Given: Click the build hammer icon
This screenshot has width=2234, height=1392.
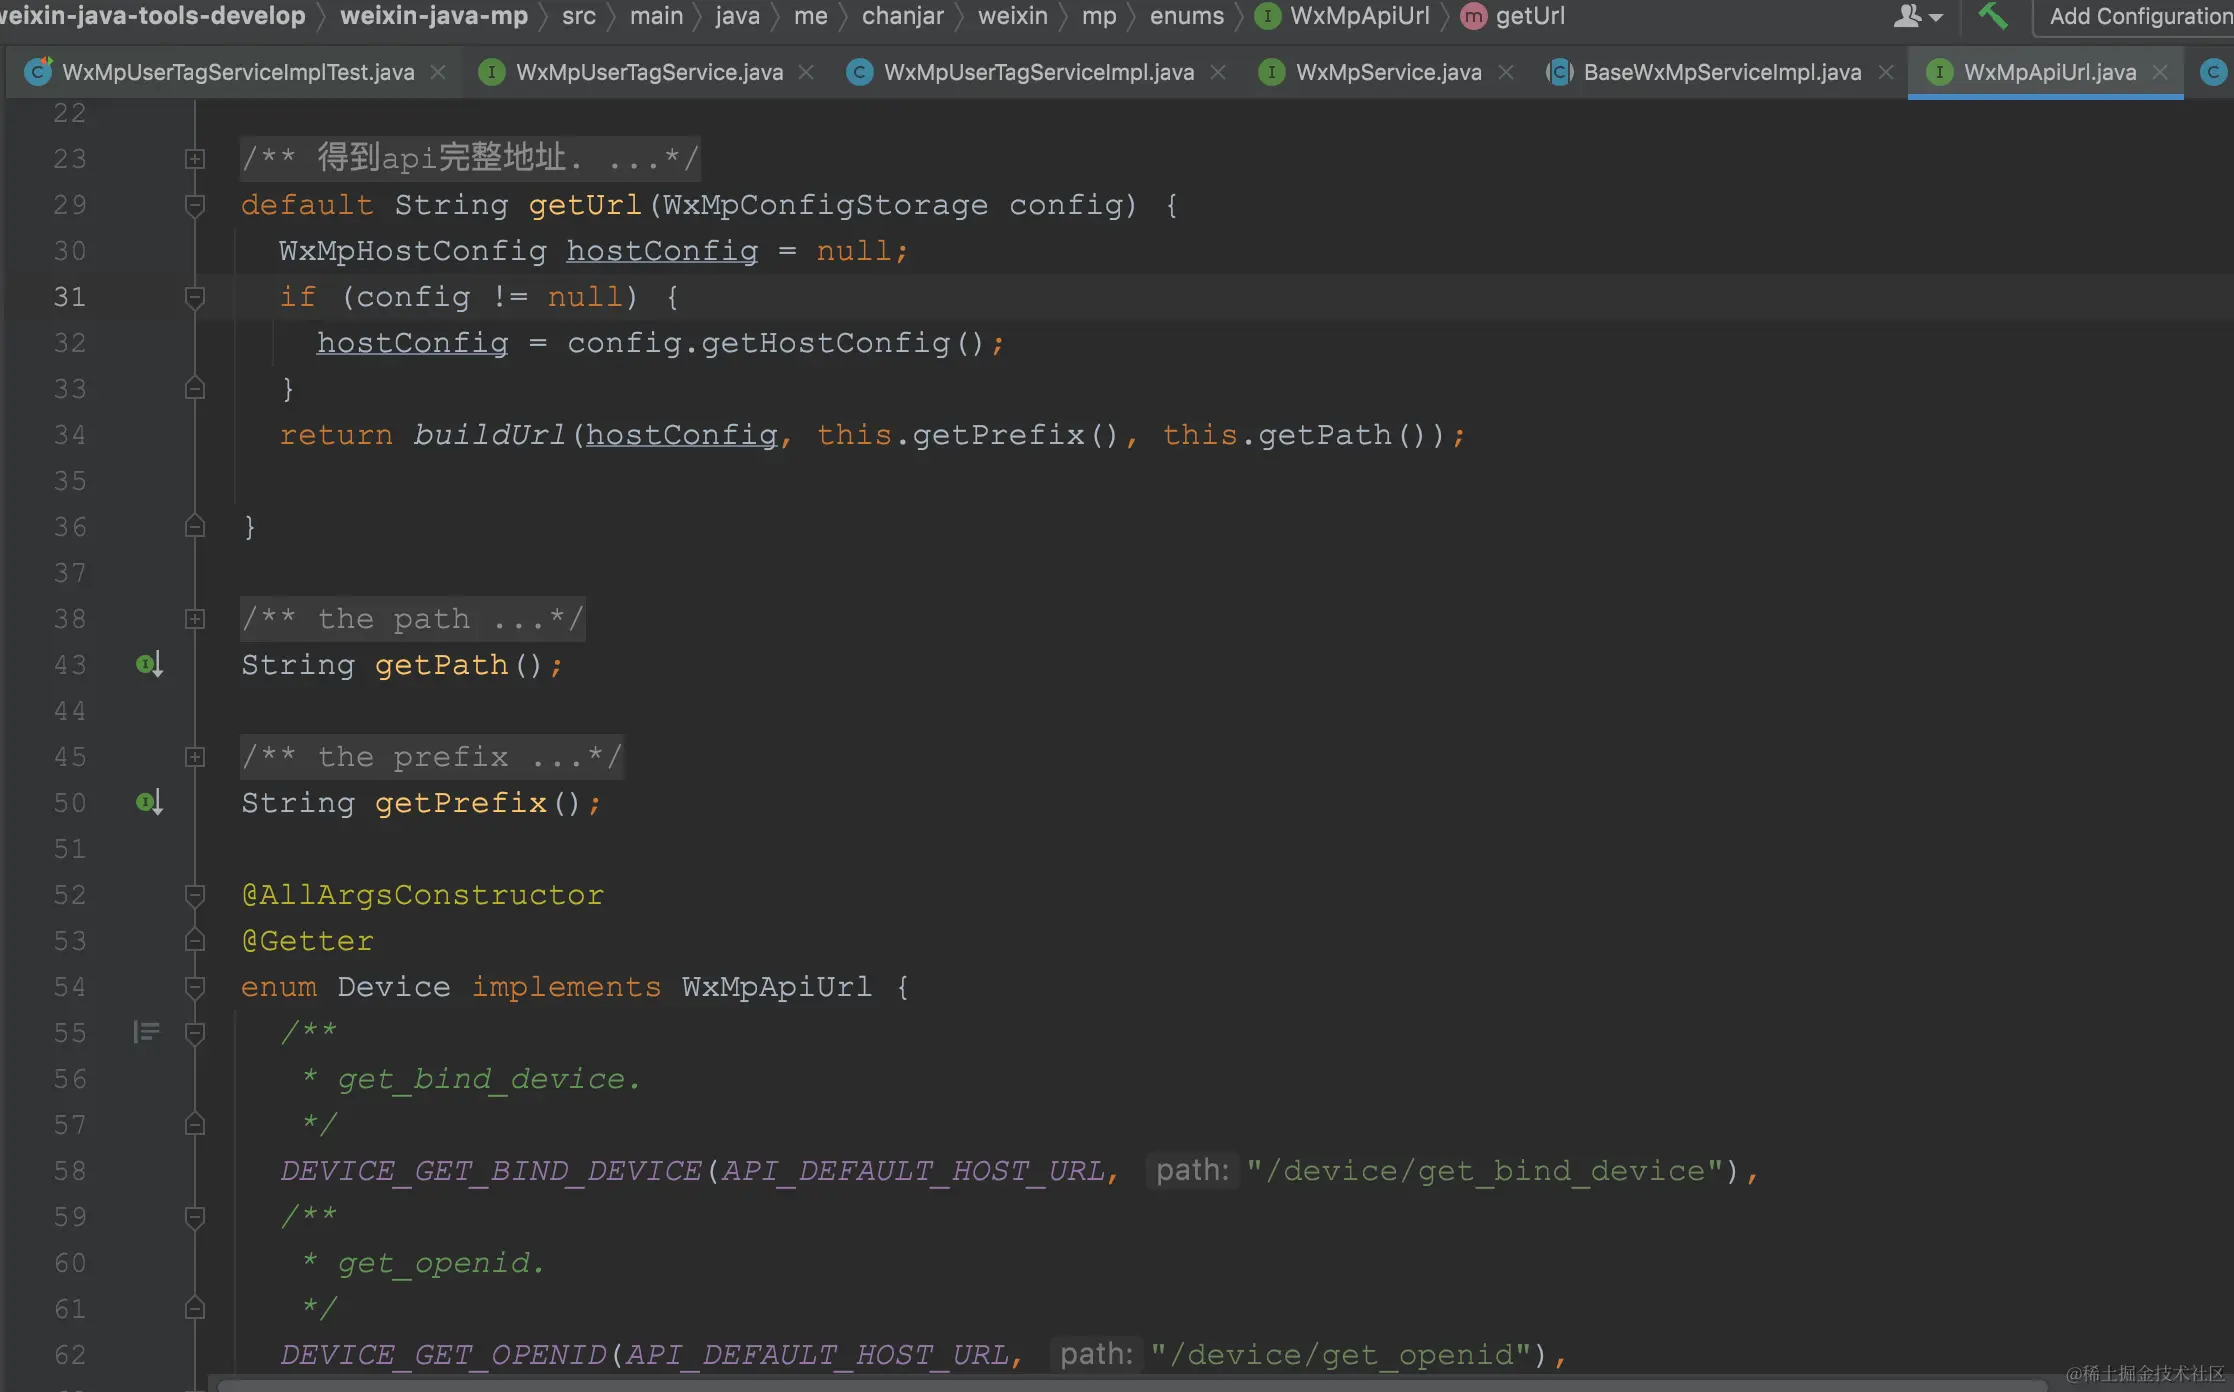Looking at the screenshot, I should tap(1992, 16).
